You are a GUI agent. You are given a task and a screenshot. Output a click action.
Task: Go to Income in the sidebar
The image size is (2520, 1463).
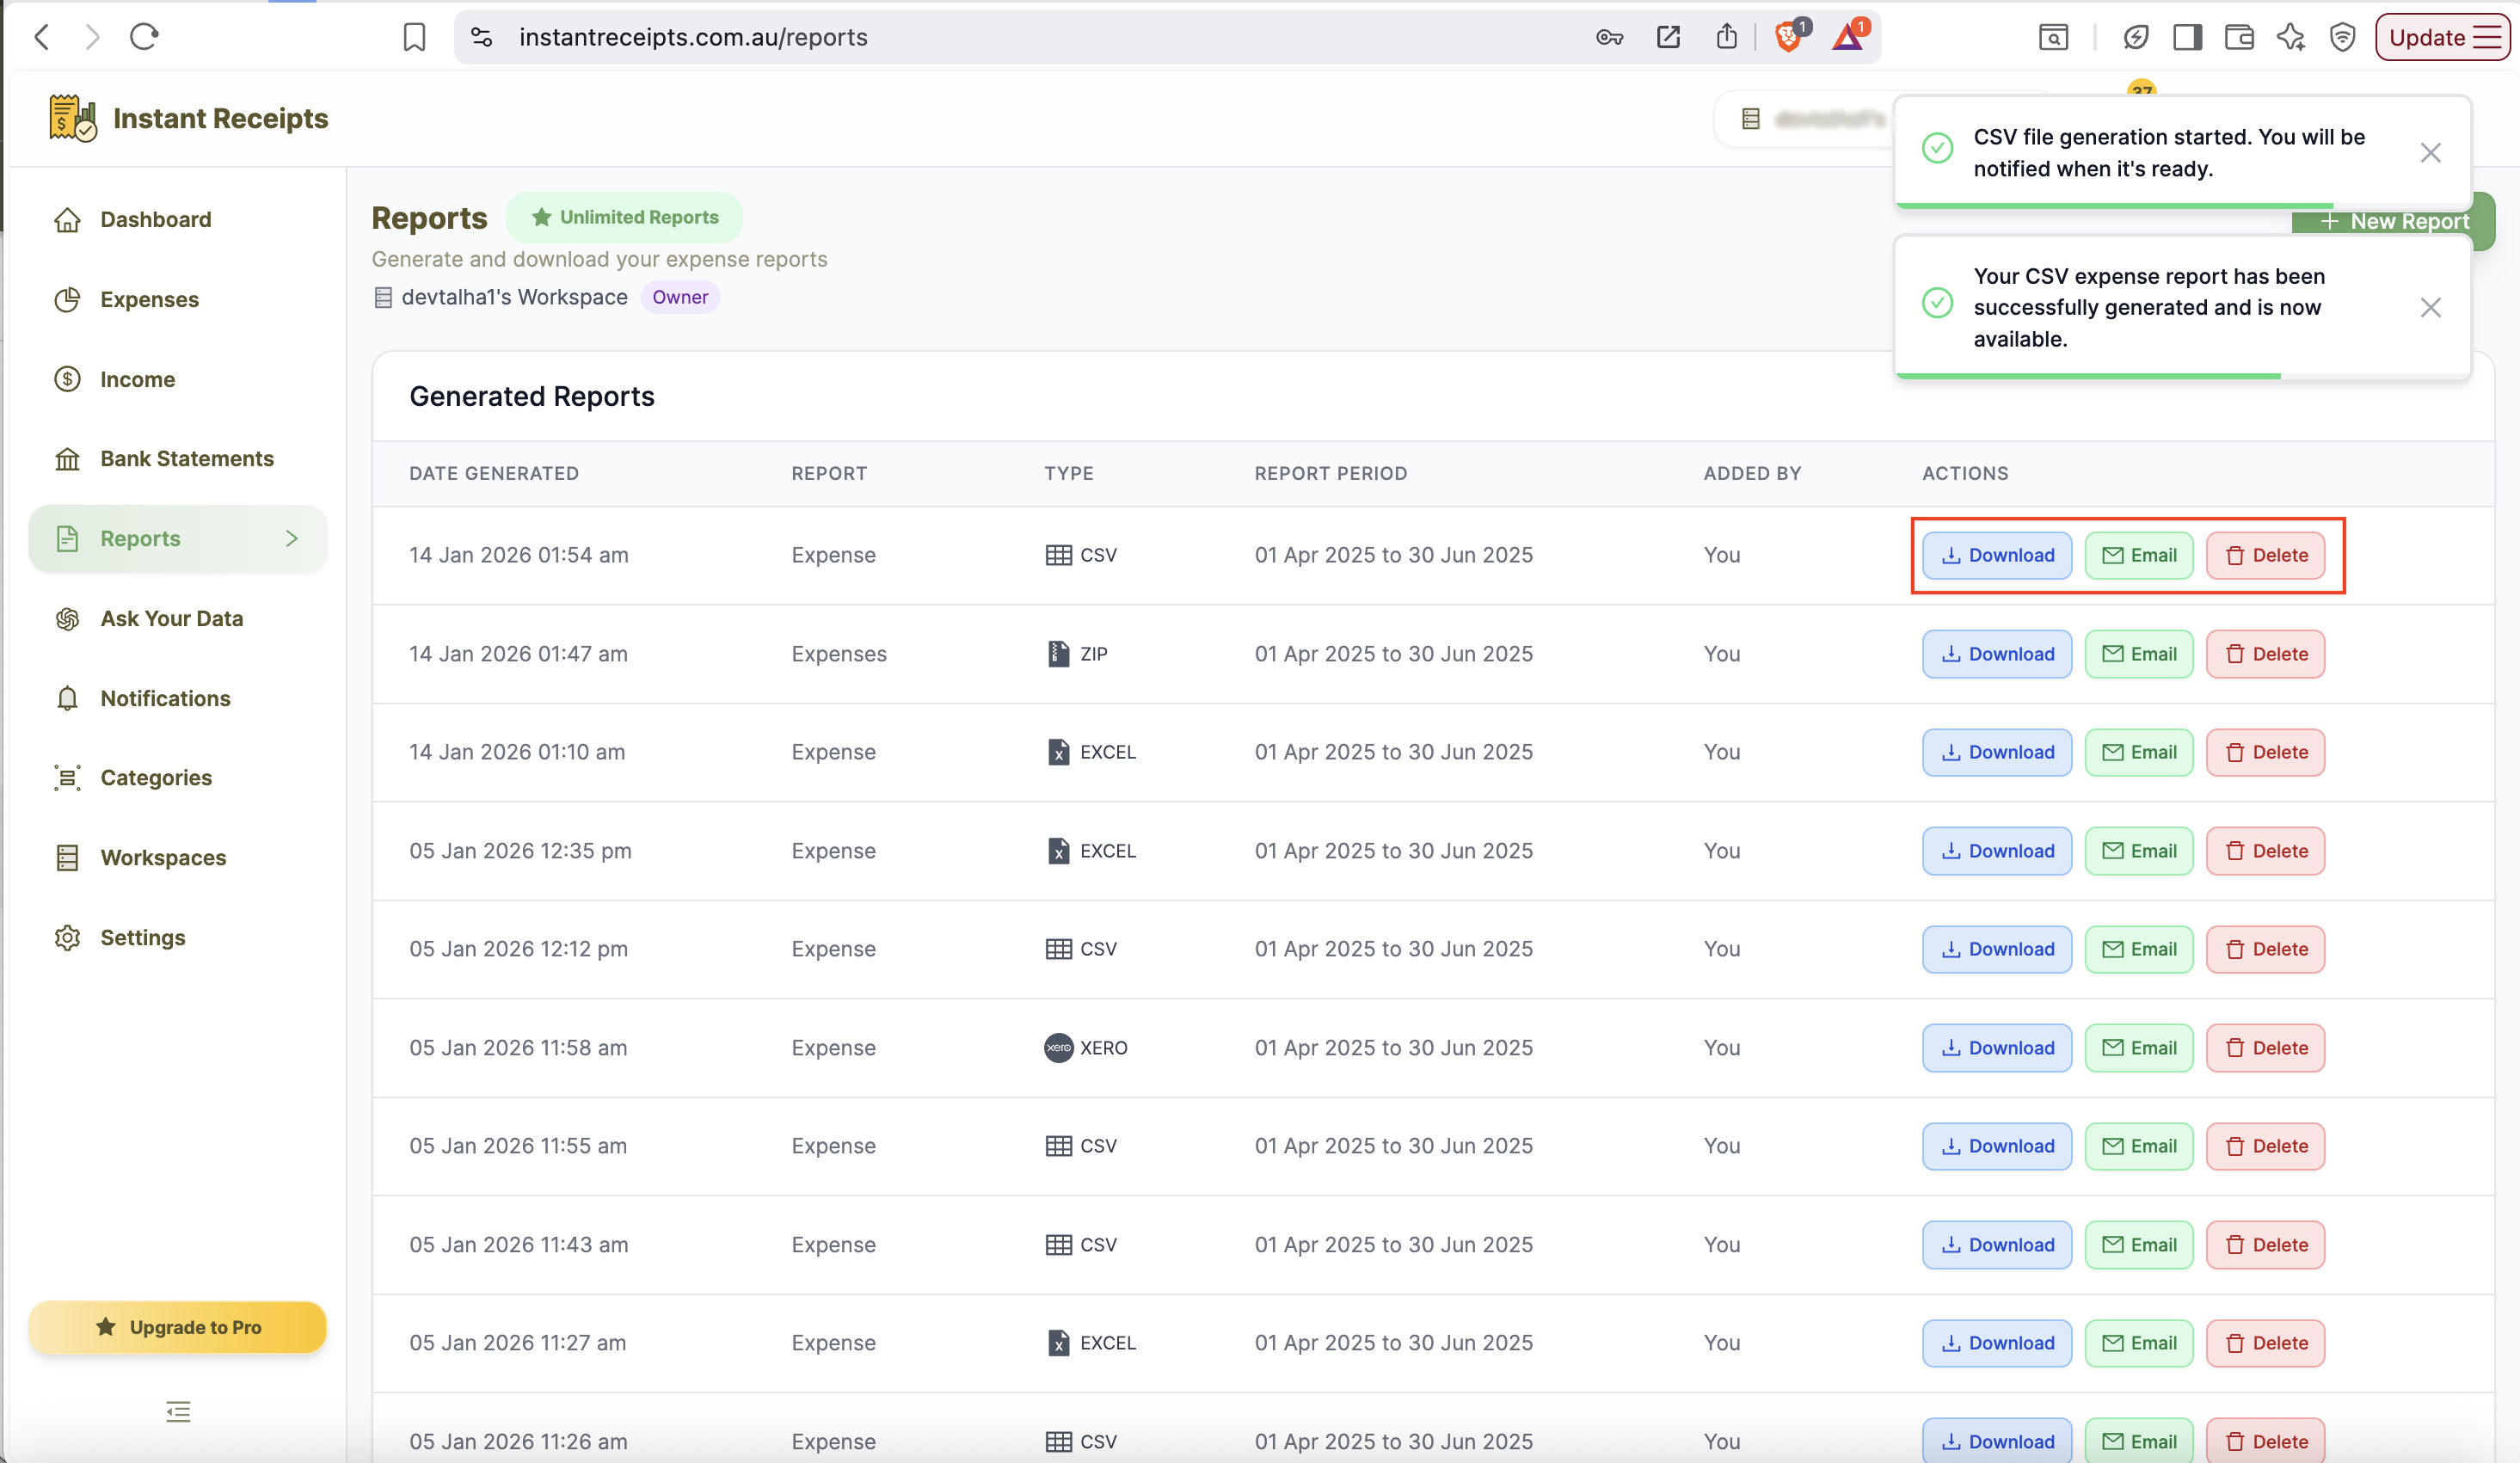[x=178, y=379]
